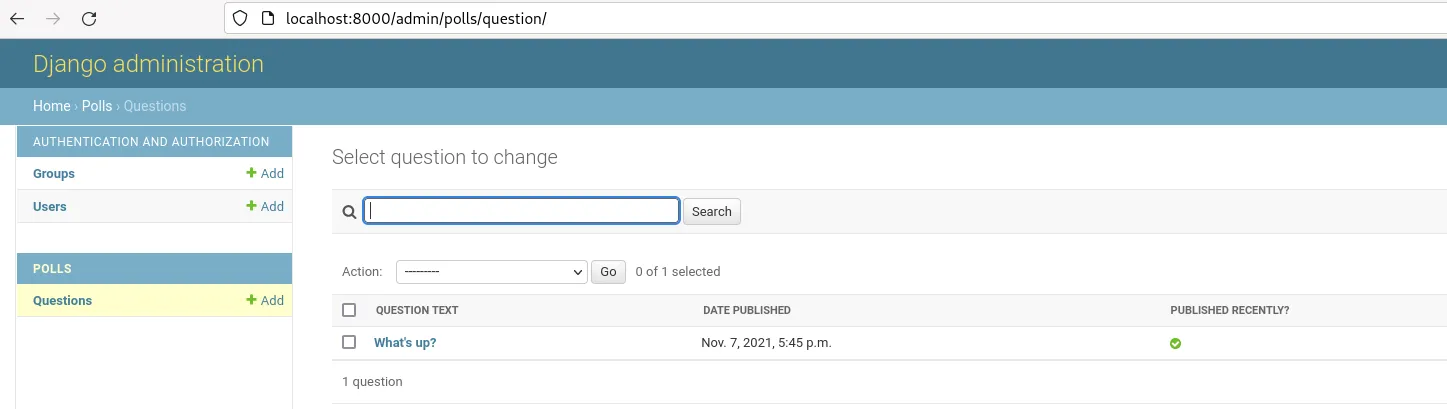Check the box for "What's up?" row
The image size is (1447, 409).
(x=349, y=342)
